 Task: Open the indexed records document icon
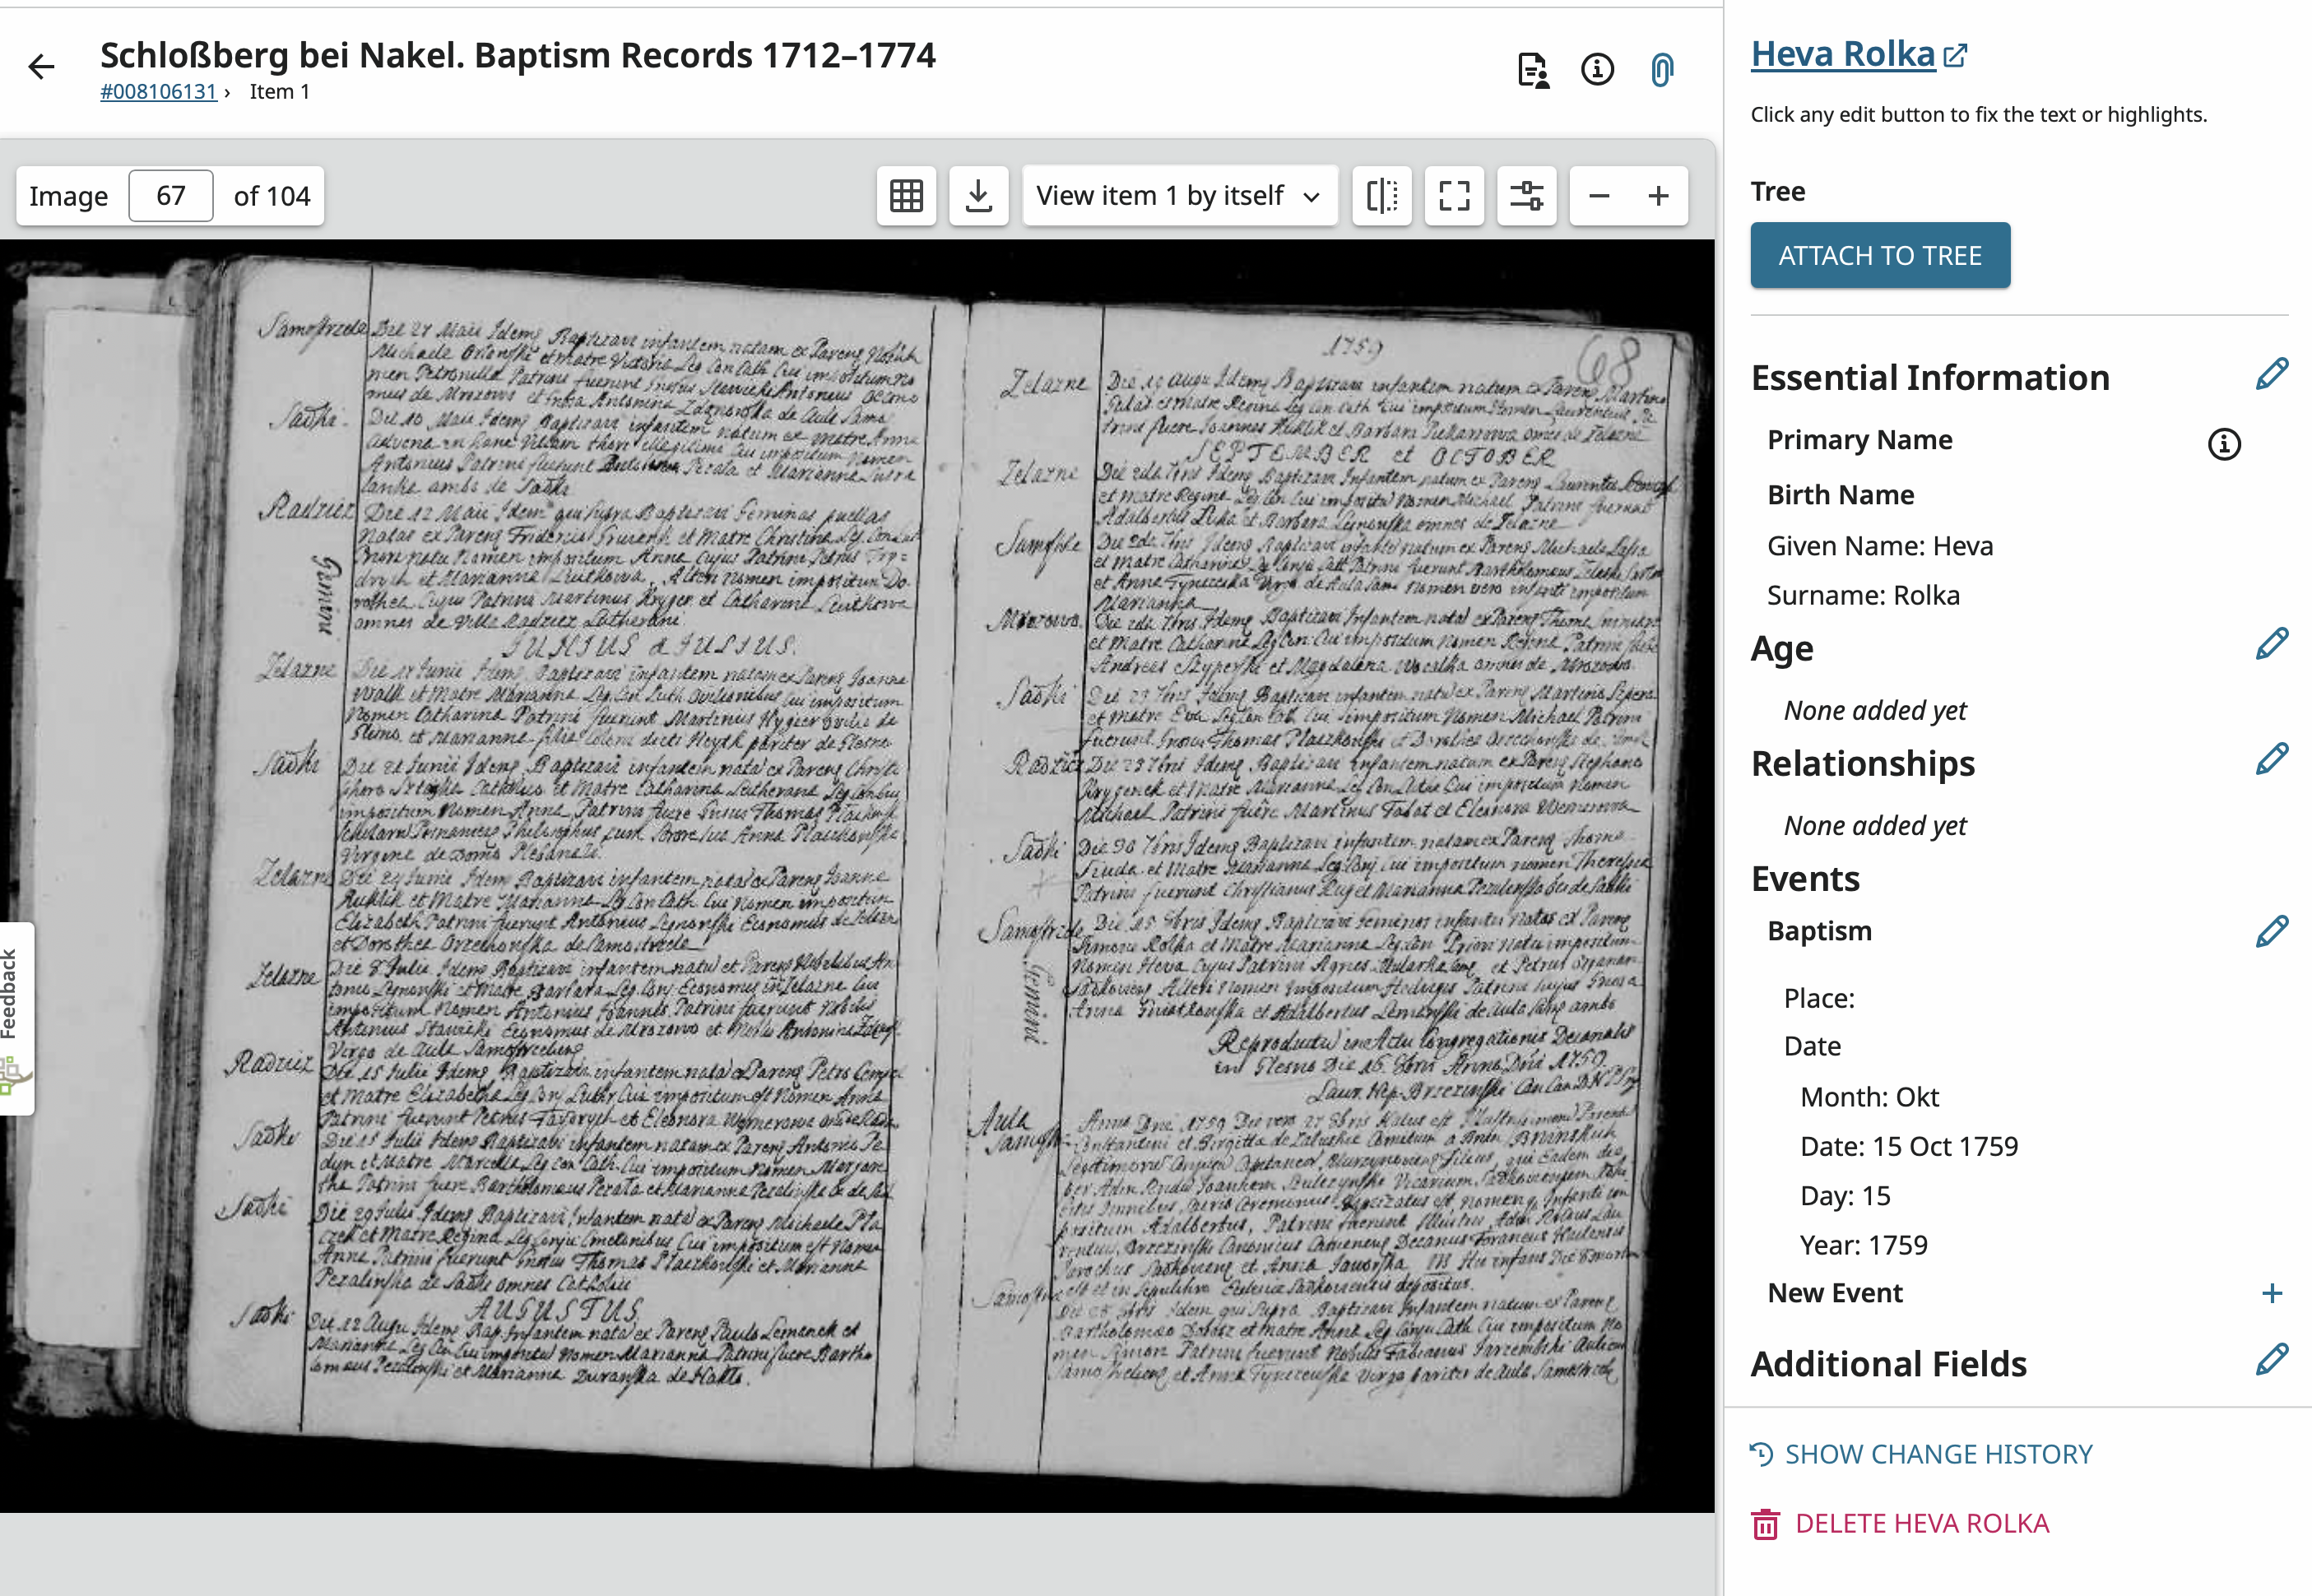pos(1532,70)
